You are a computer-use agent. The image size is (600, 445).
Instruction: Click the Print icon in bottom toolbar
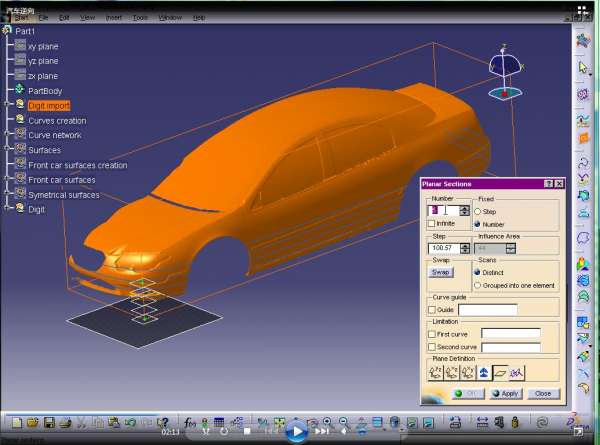65,424
